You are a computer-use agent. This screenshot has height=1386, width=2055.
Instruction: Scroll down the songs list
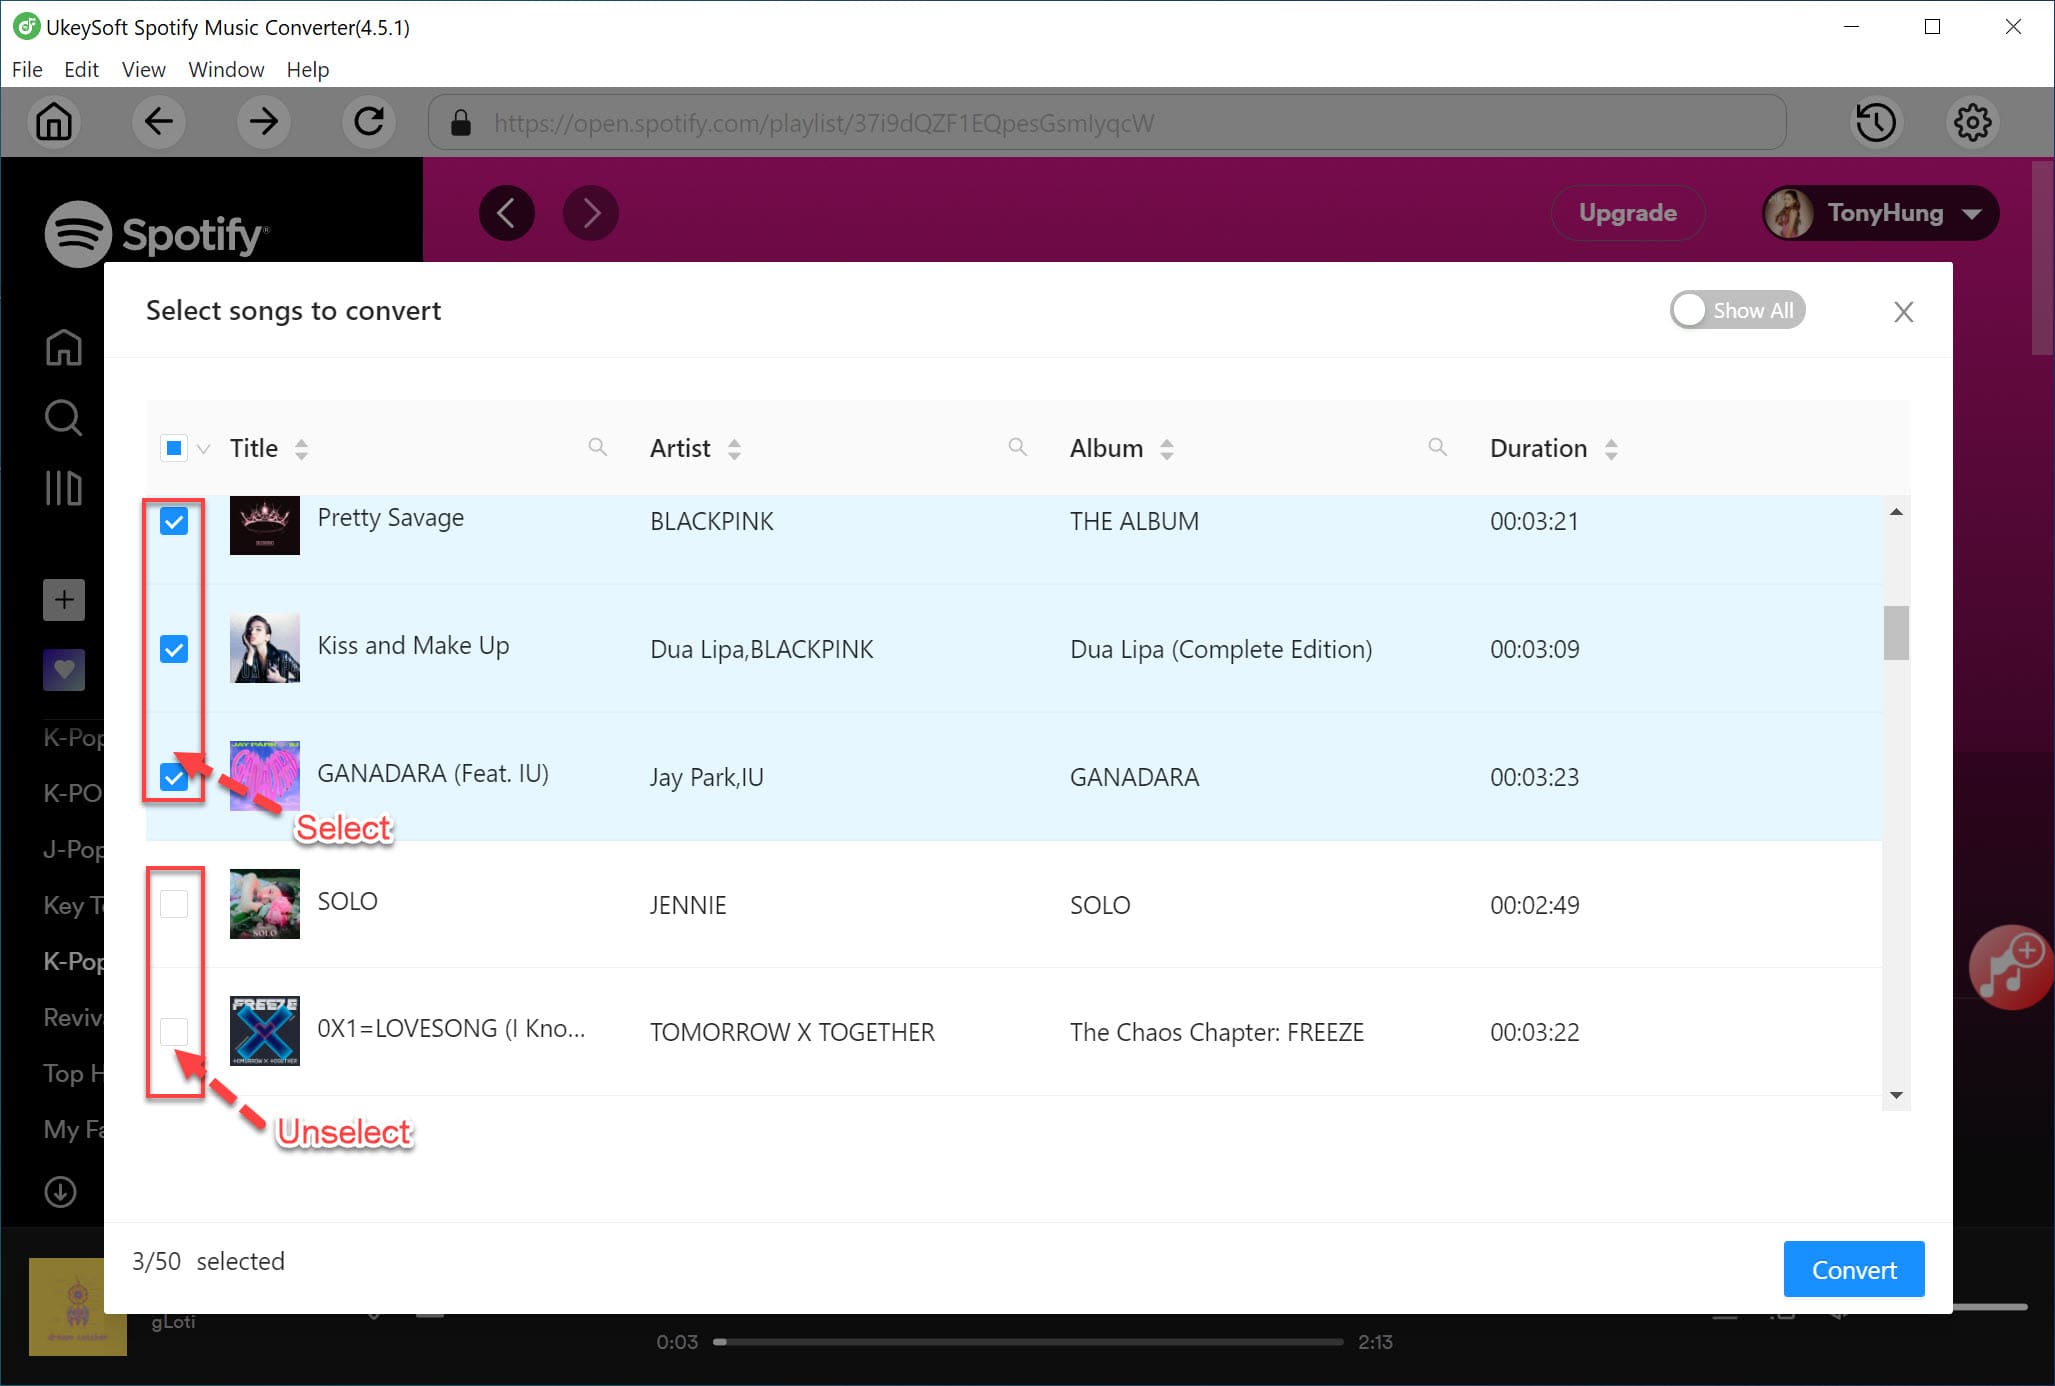point(1899,1095)
